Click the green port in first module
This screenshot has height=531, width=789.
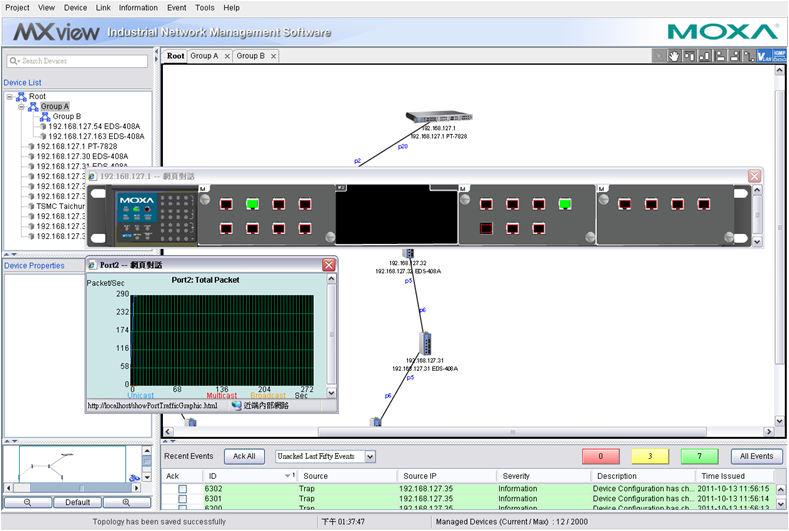[x=252, y=204]
